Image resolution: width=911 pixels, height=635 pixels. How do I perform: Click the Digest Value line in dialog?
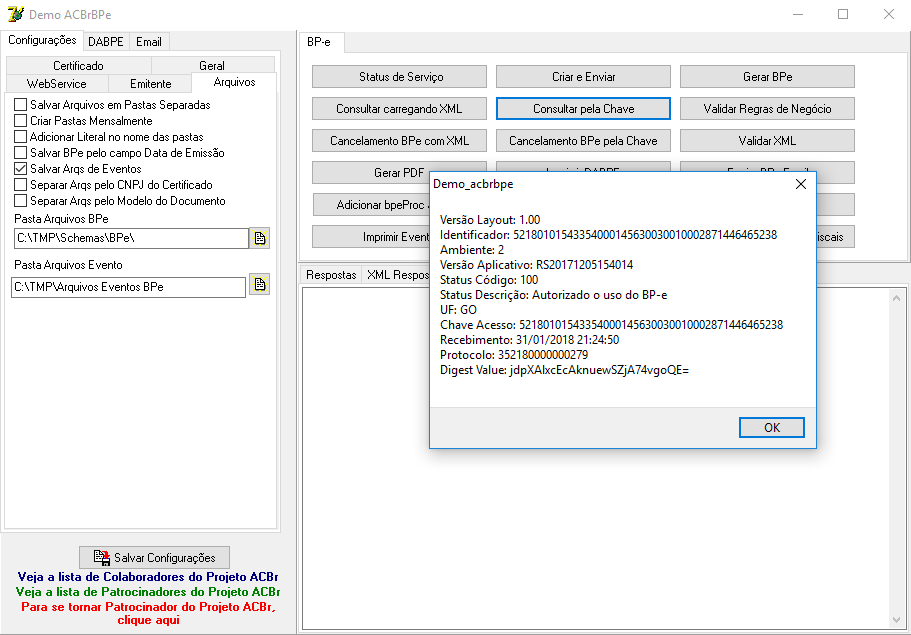pyautogui.click(x=564, y=370)
